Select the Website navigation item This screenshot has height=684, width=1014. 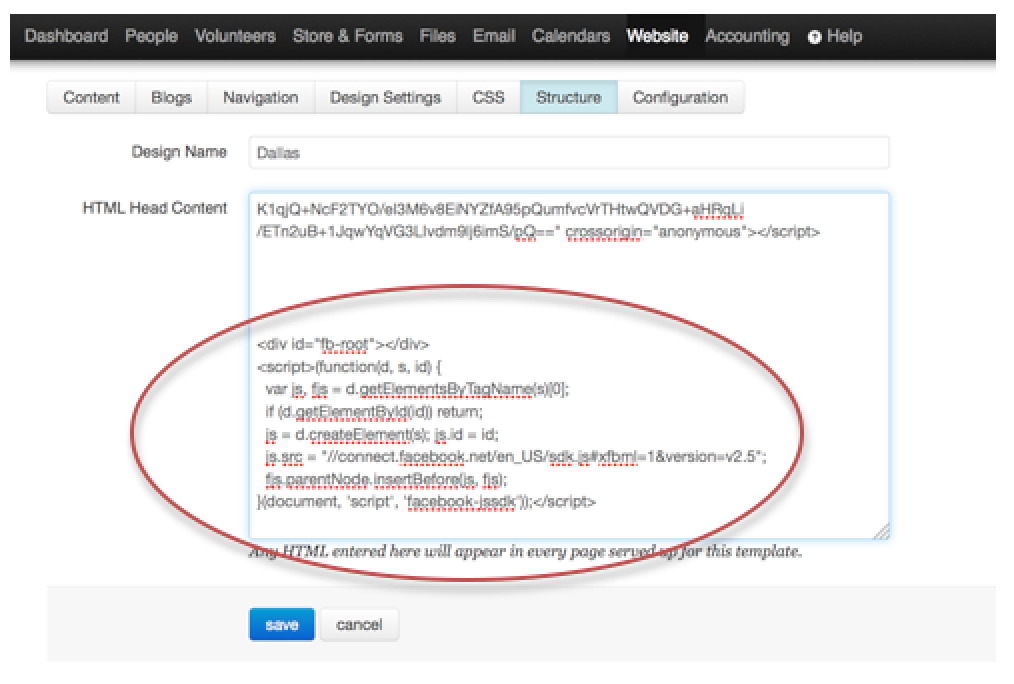(657, 36)
